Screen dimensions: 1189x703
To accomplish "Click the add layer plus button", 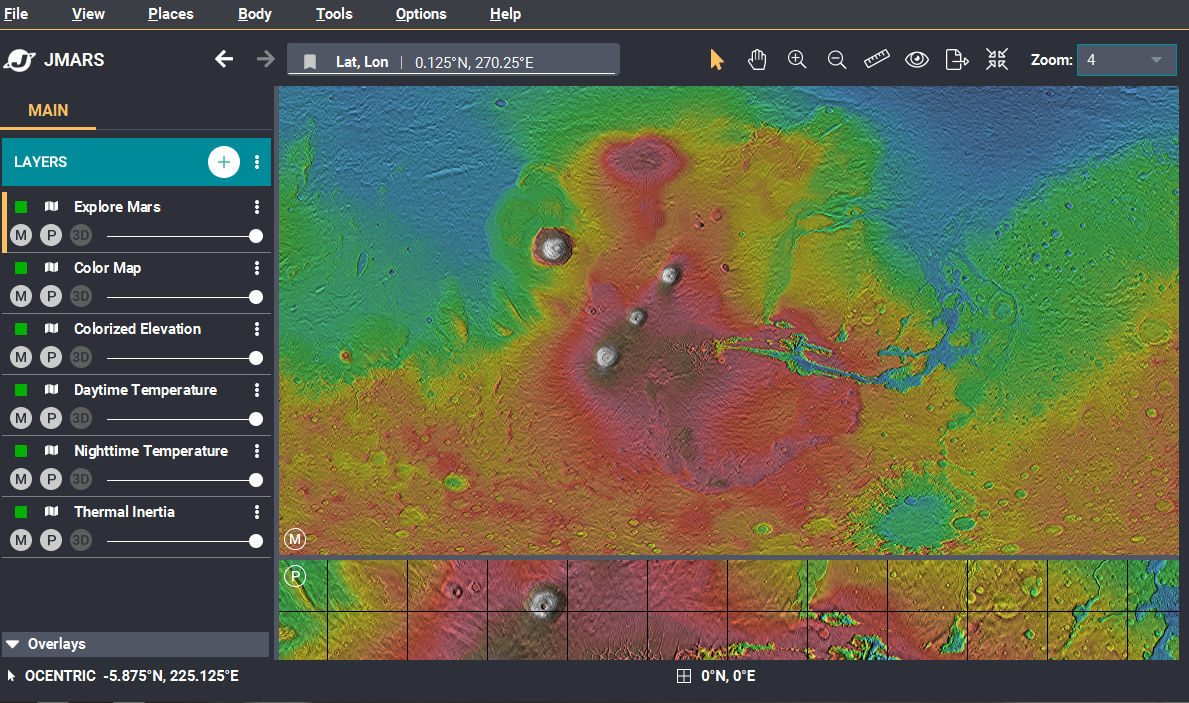I will point(224,162).
